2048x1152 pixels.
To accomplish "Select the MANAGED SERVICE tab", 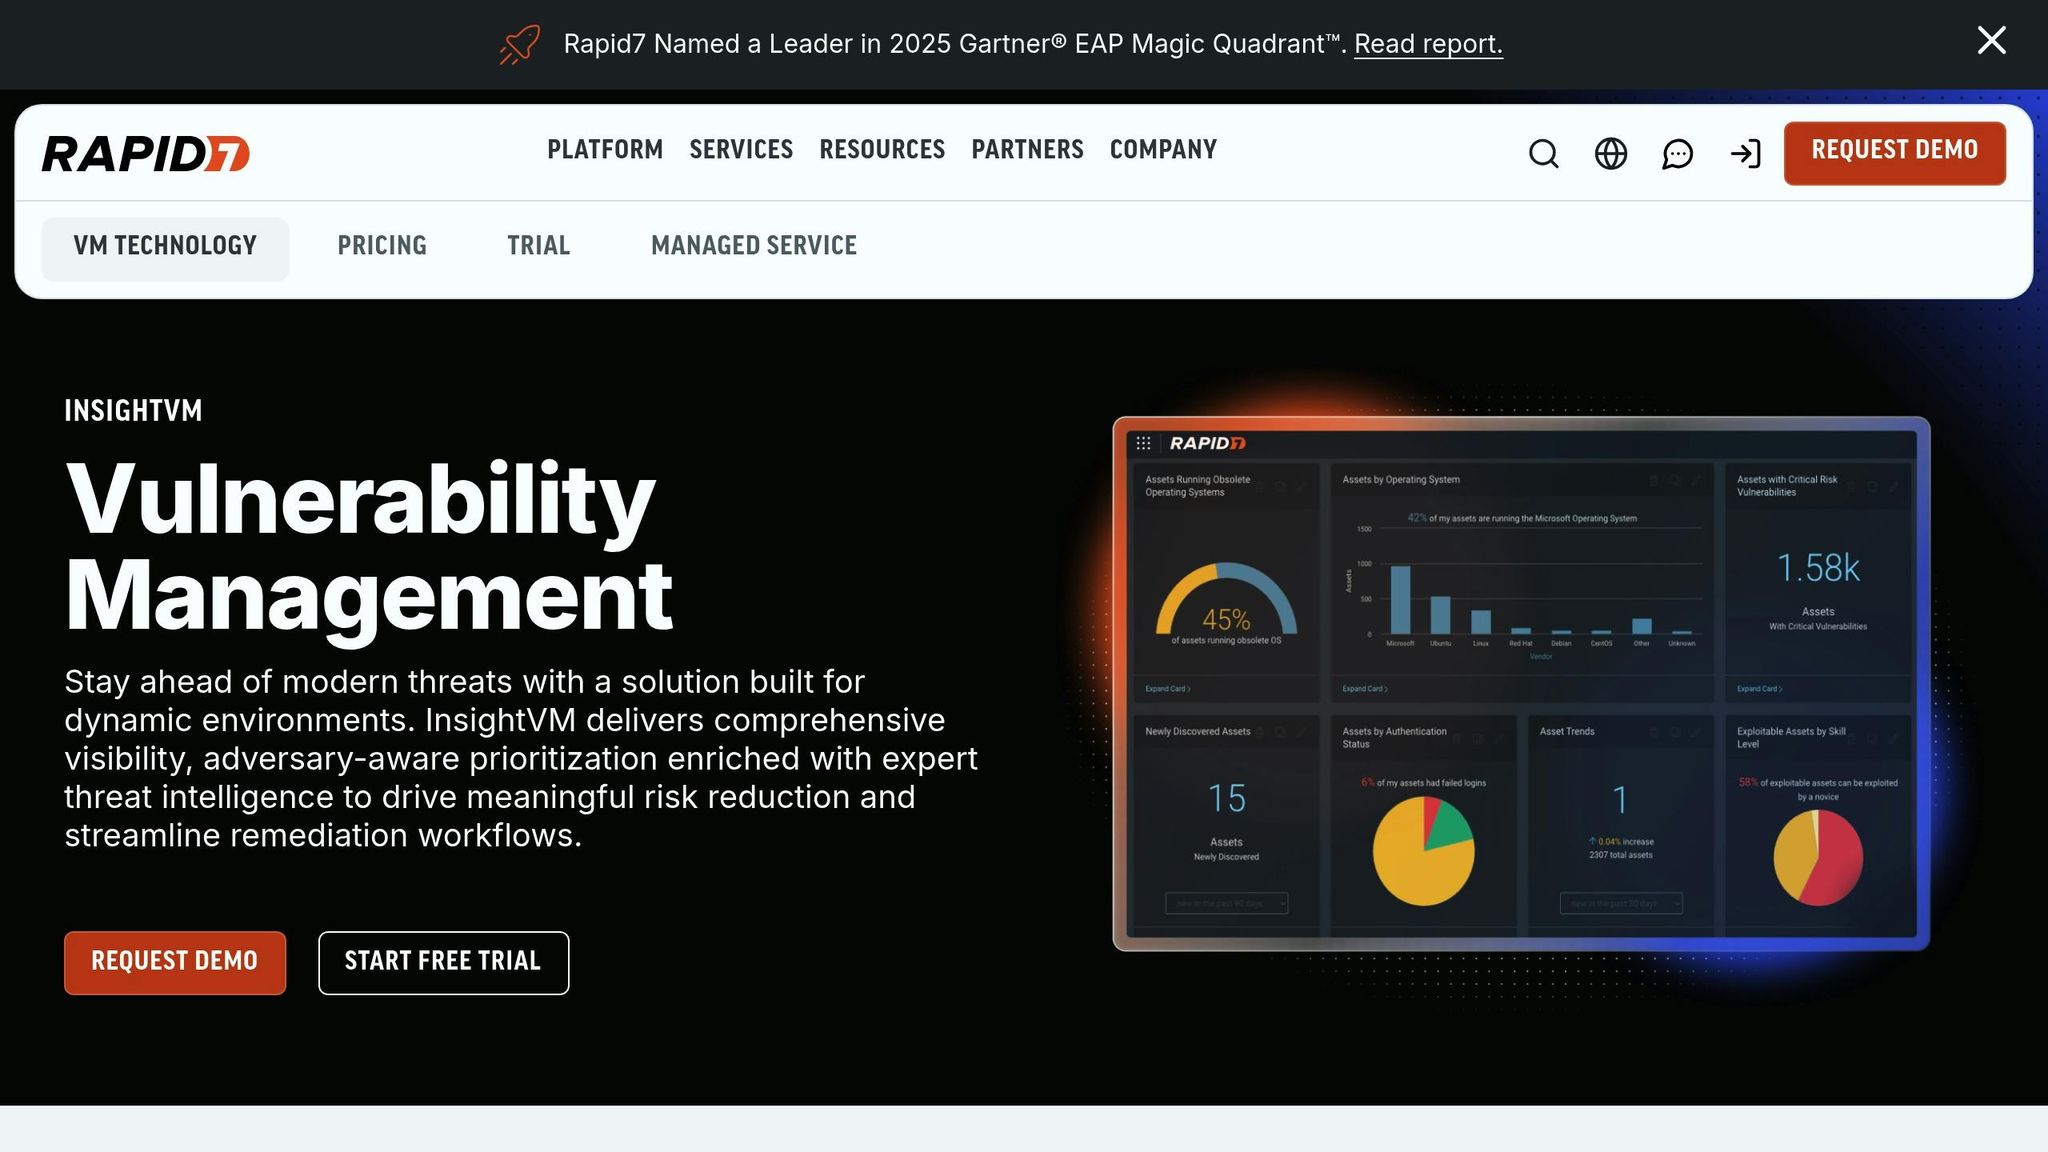I will click(754, 246).
